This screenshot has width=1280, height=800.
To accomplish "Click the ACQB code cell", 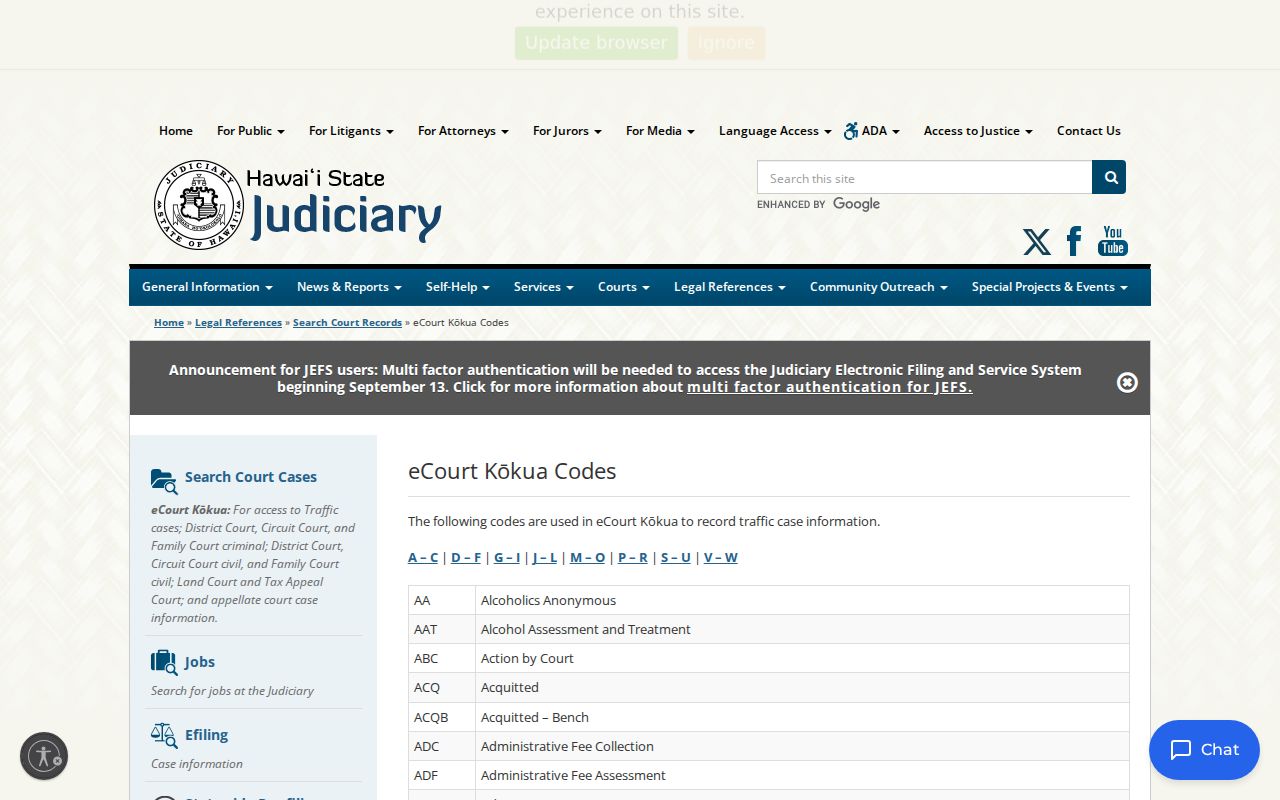I will pos(442,717).
